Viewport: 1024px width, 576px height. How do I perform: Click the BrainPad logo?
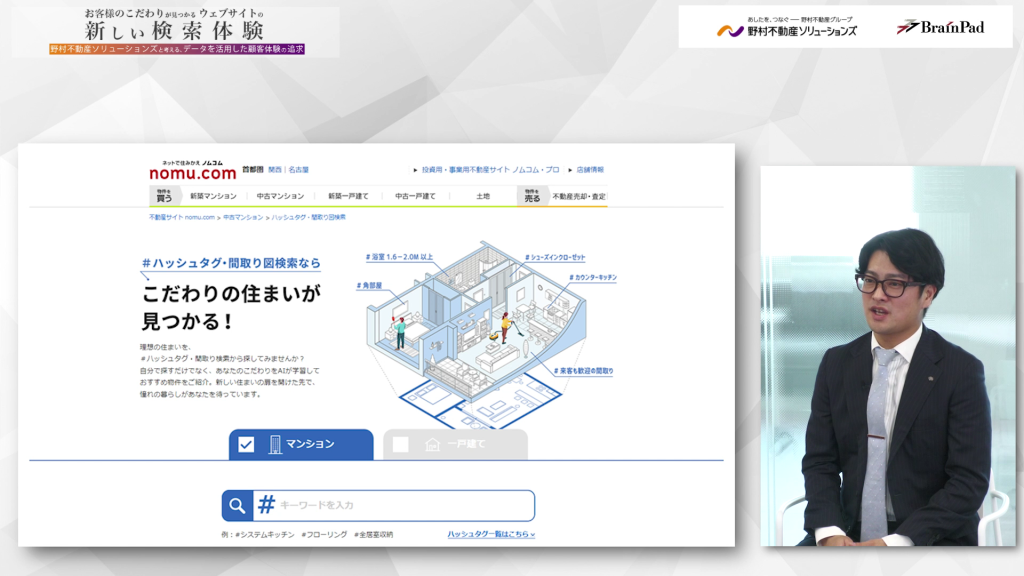pos(940,27)
